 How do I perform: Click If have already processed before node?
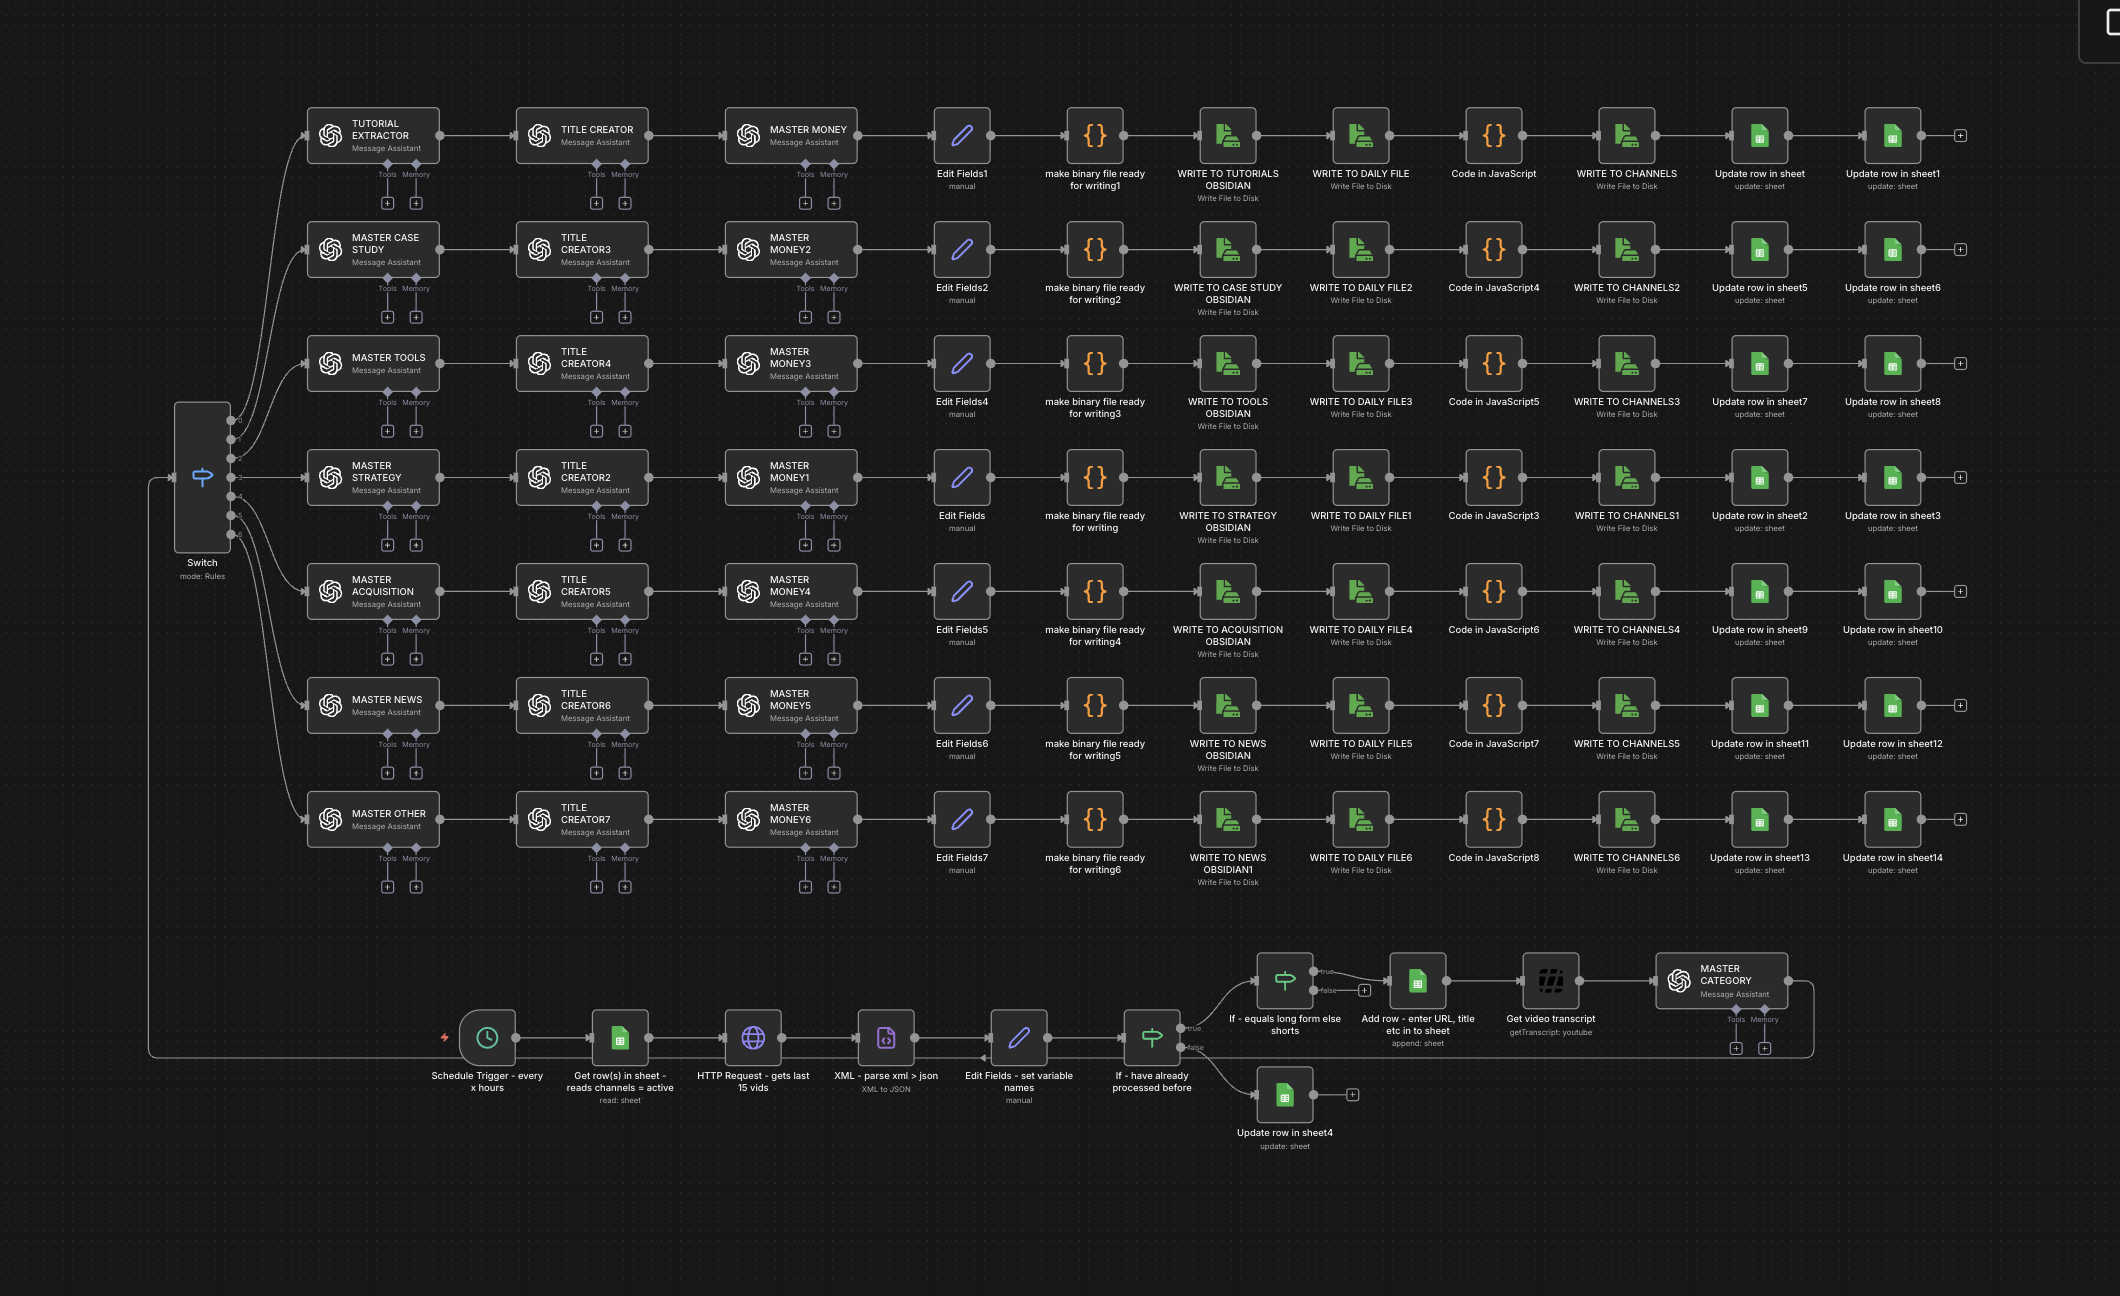(x=1152, y=1037)
